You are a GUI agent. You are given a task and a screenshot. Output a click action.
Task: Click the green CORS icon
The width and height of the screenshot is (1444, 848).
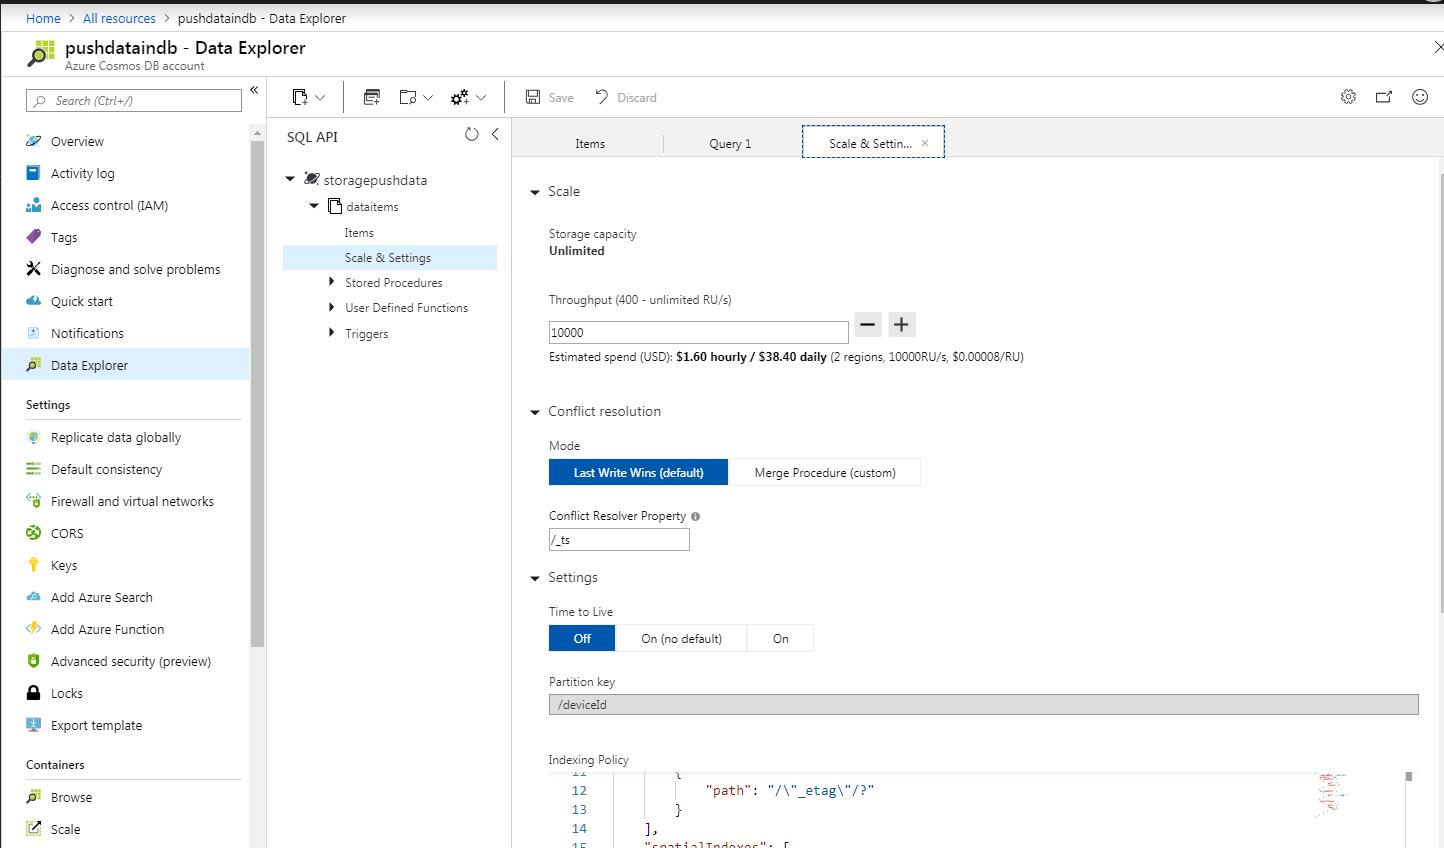click(x=34, y=533)
